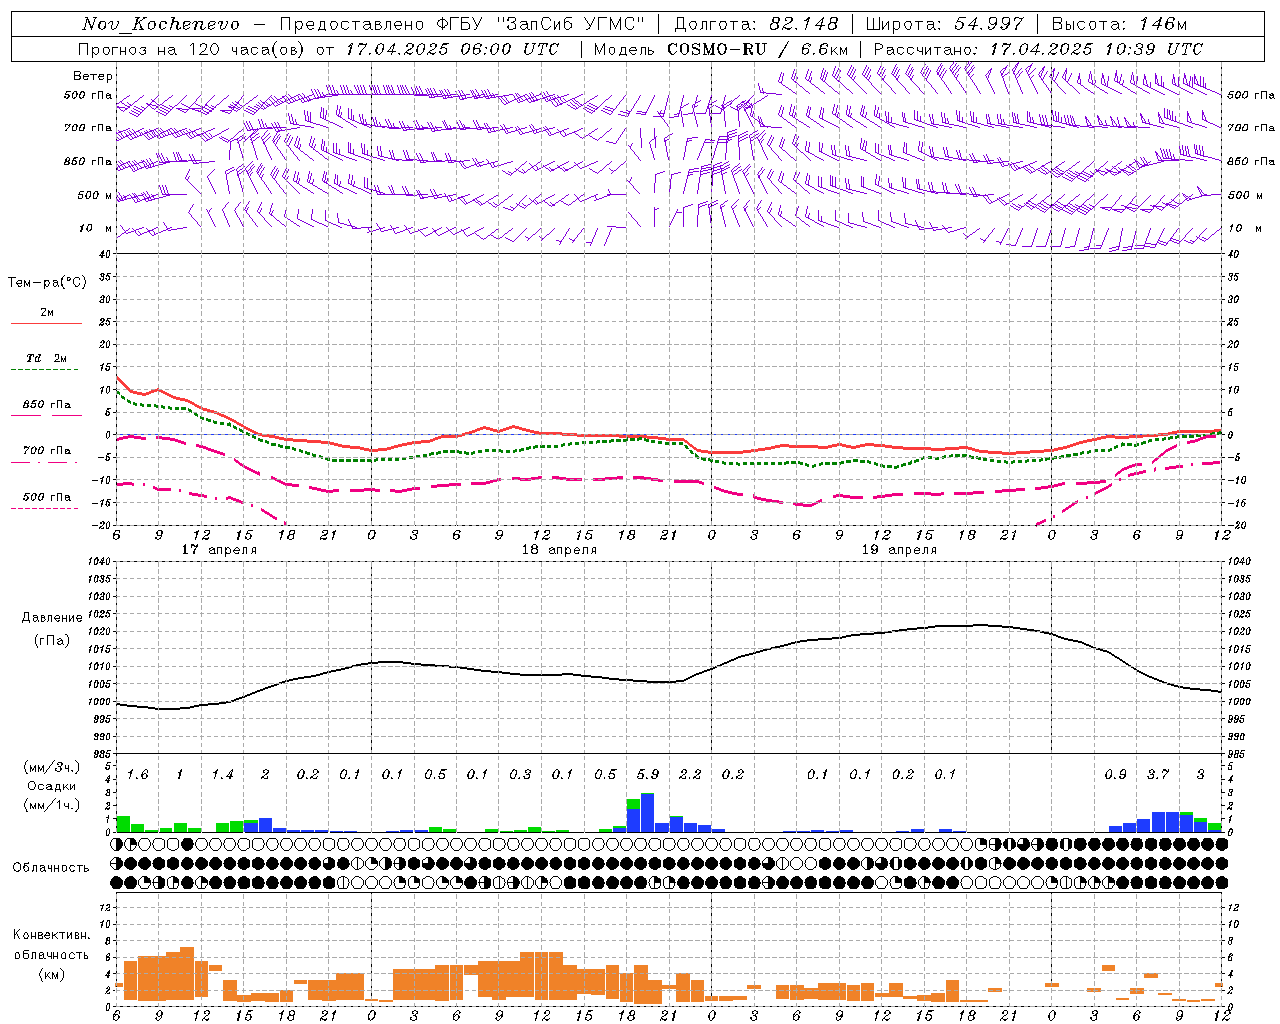Click the '17 апреля' date label

coord(219,550)
